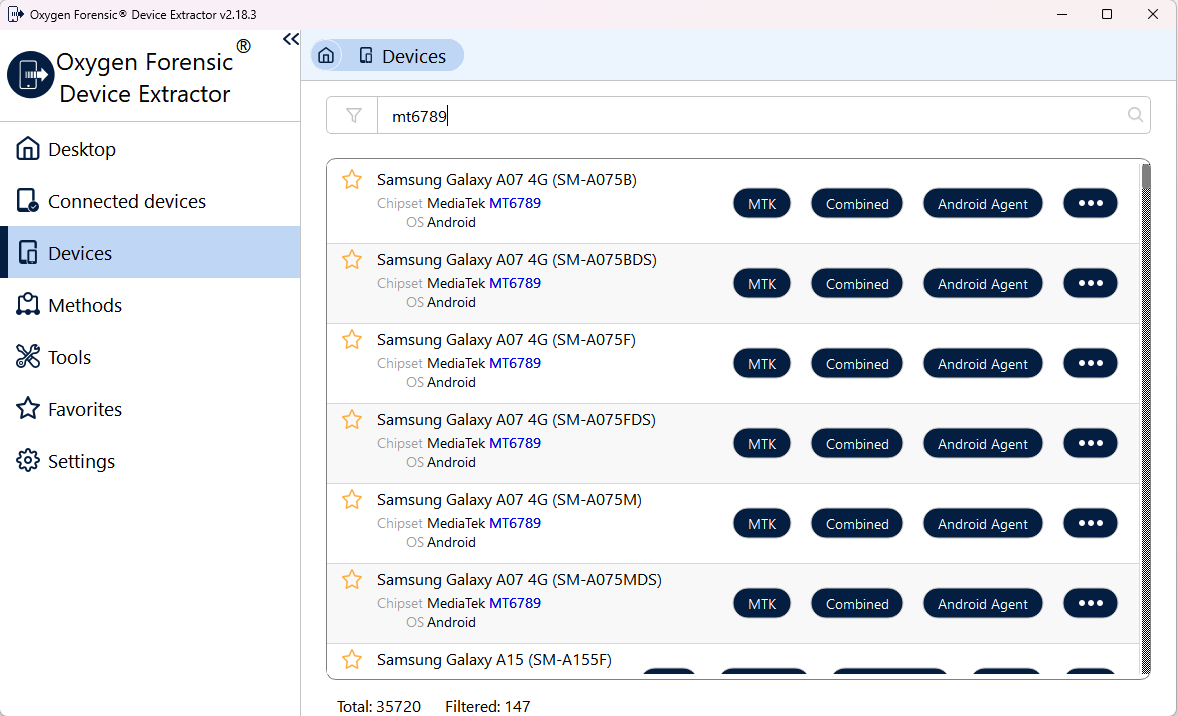Open Methods section
1178x716 pixels.
150,304
